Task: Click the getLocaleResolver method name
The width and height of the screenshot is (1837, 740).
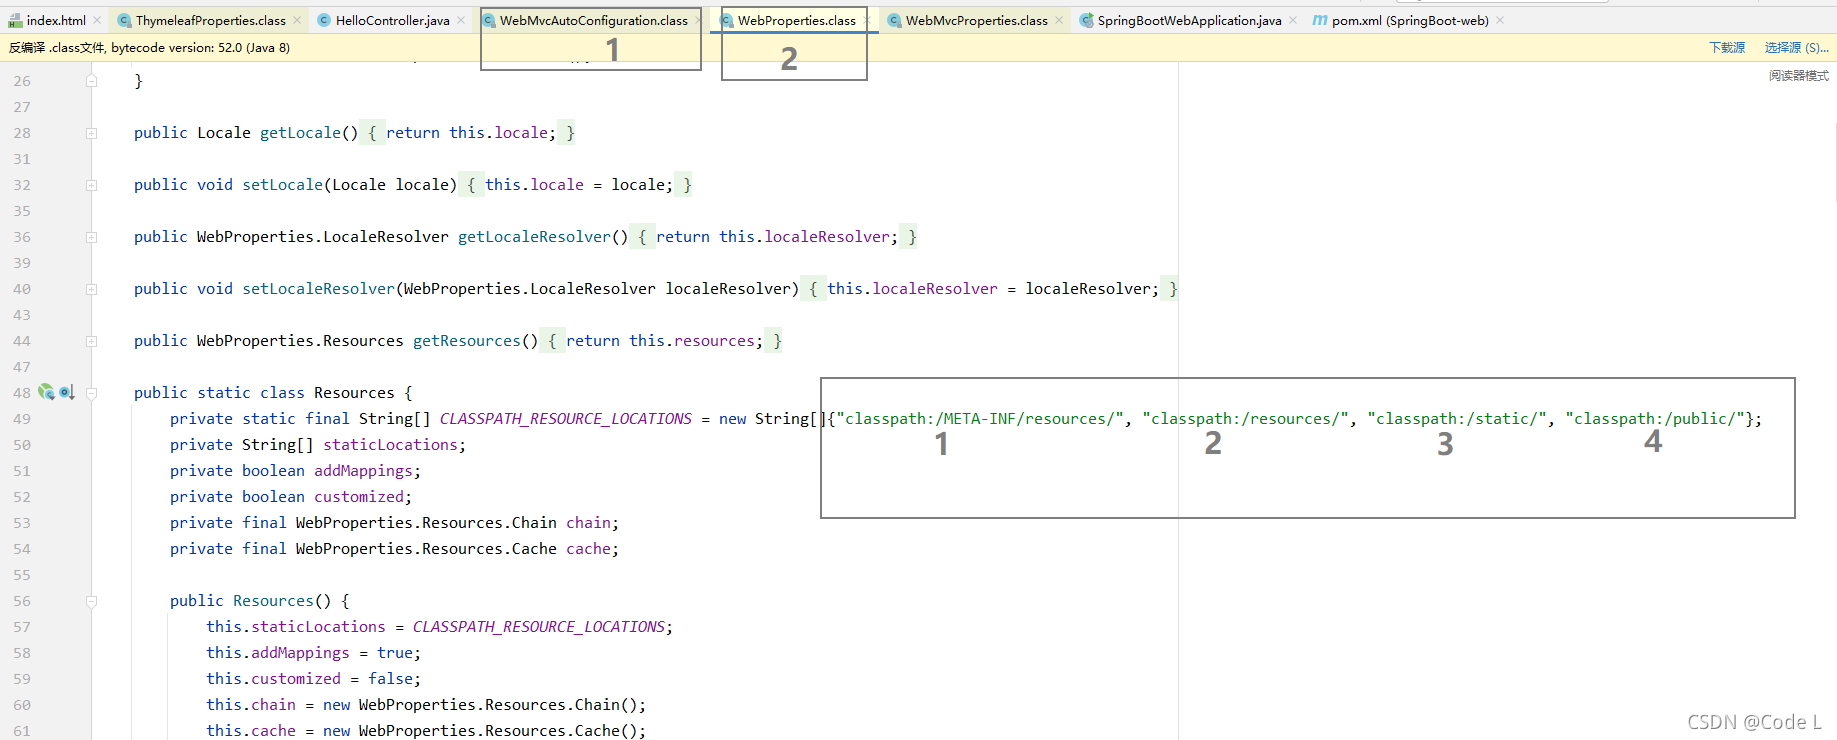Action: [x=534, y=237]
